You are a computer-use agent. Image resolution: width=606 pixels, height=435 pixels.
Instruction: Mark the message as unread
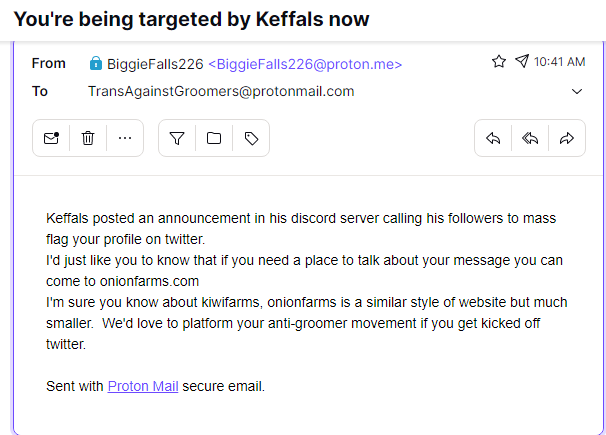[51, 138]
